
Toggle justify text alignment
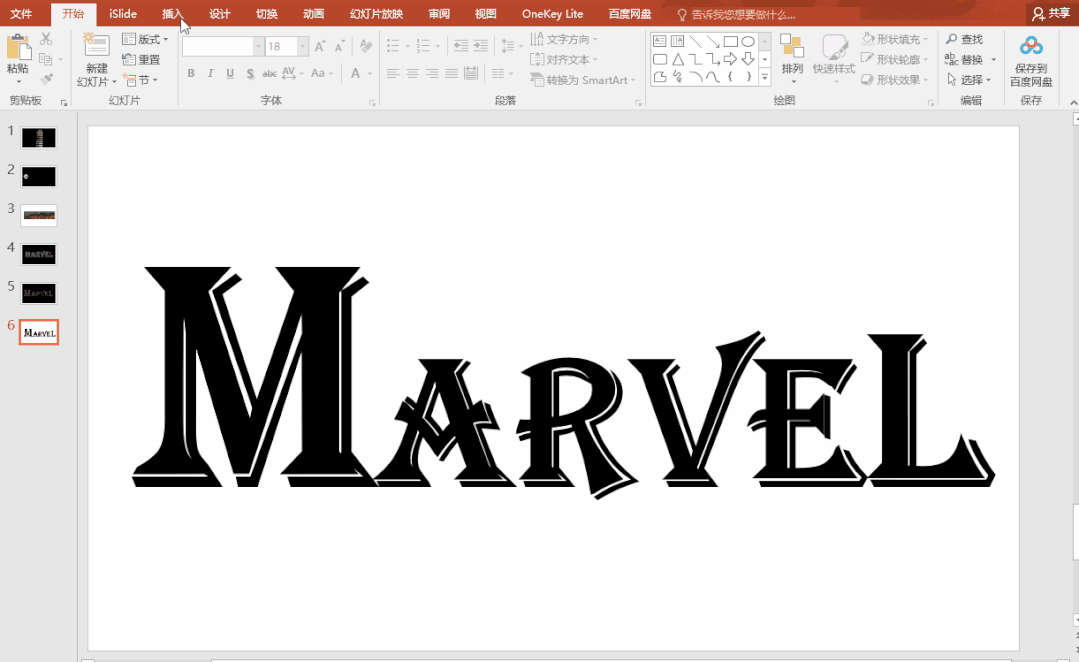(x=451, y=73)
